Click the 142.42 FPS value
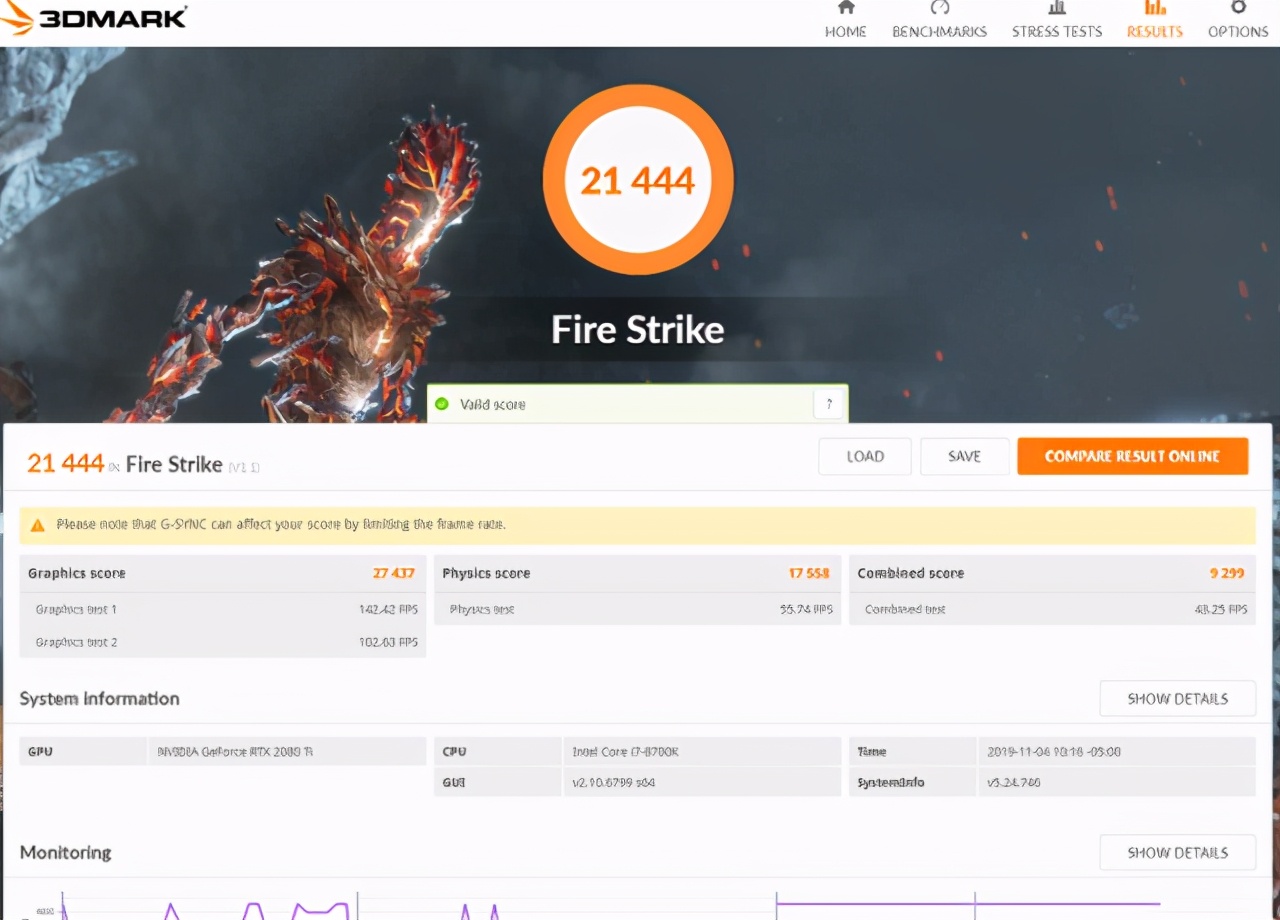 click(388, 609)
